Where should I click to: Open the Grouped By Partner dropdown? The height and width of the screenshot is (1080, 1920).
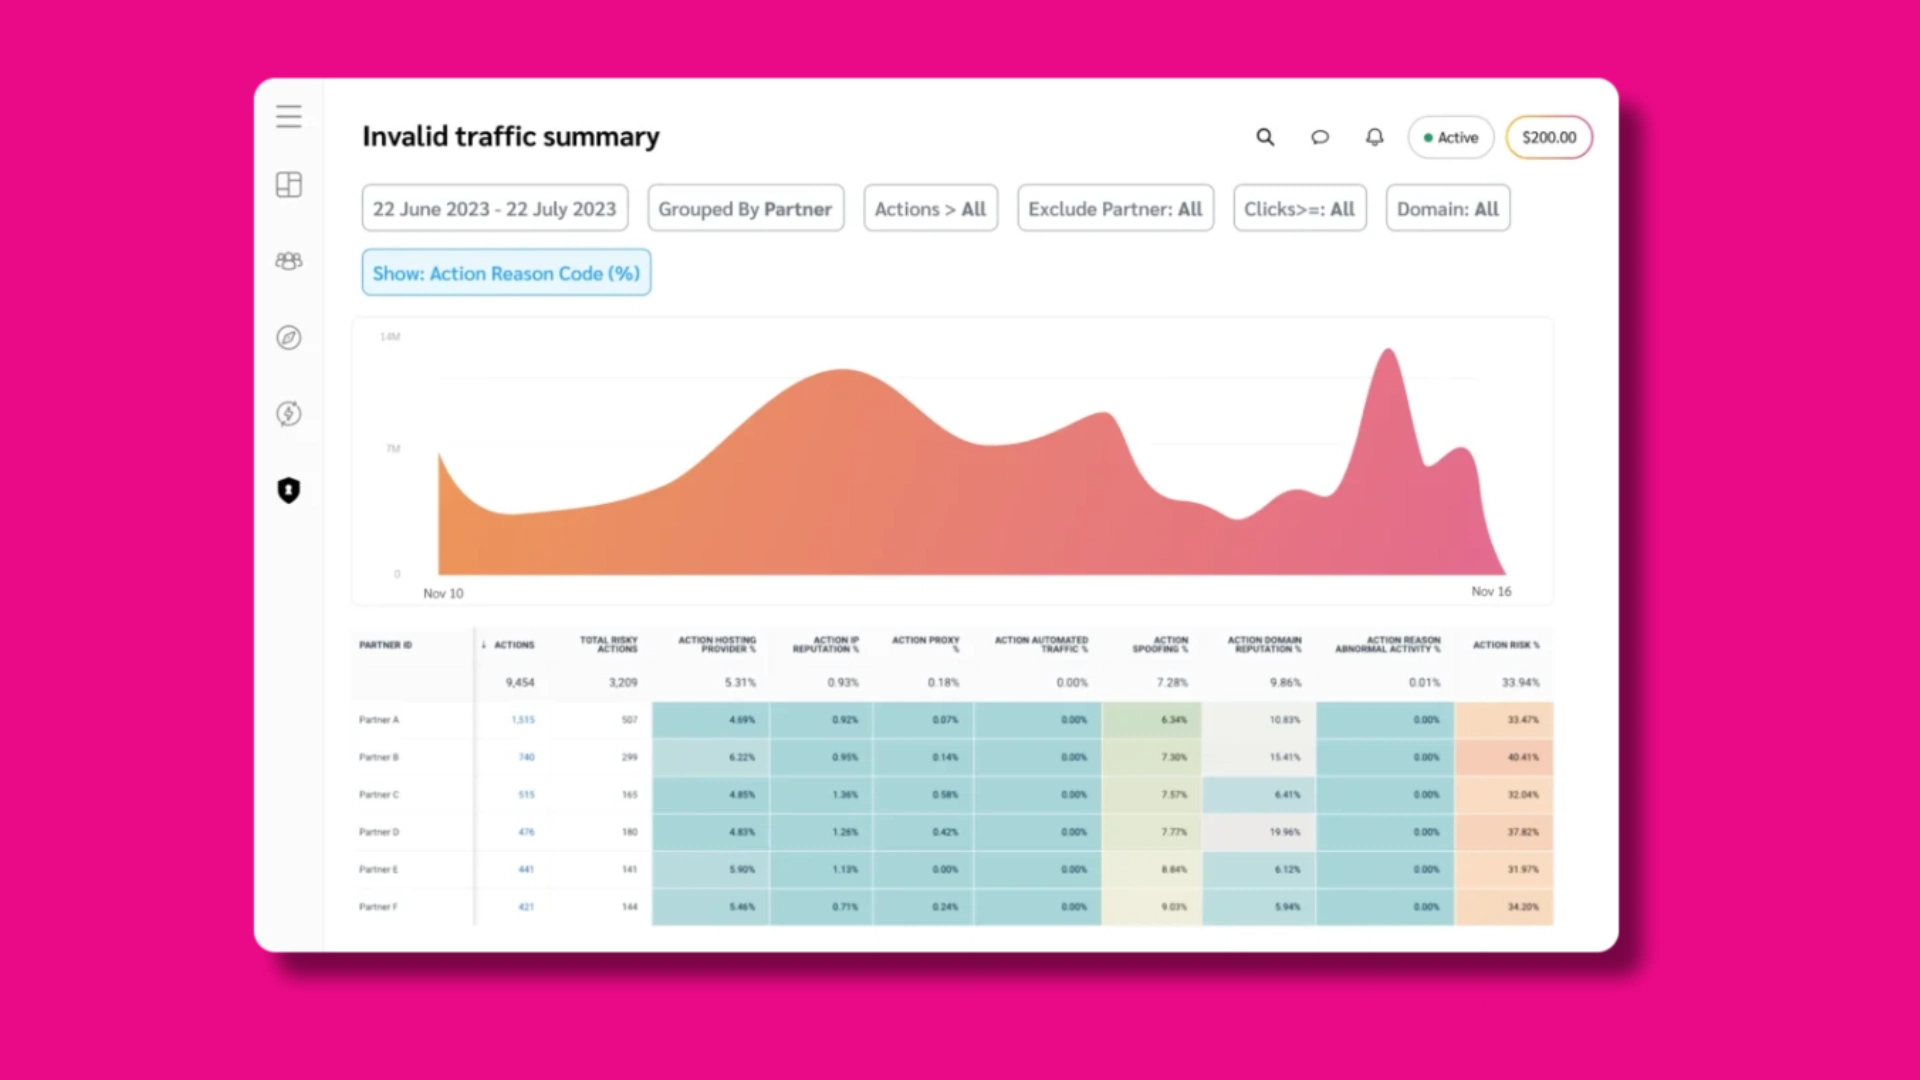click(x=745, y=208)
